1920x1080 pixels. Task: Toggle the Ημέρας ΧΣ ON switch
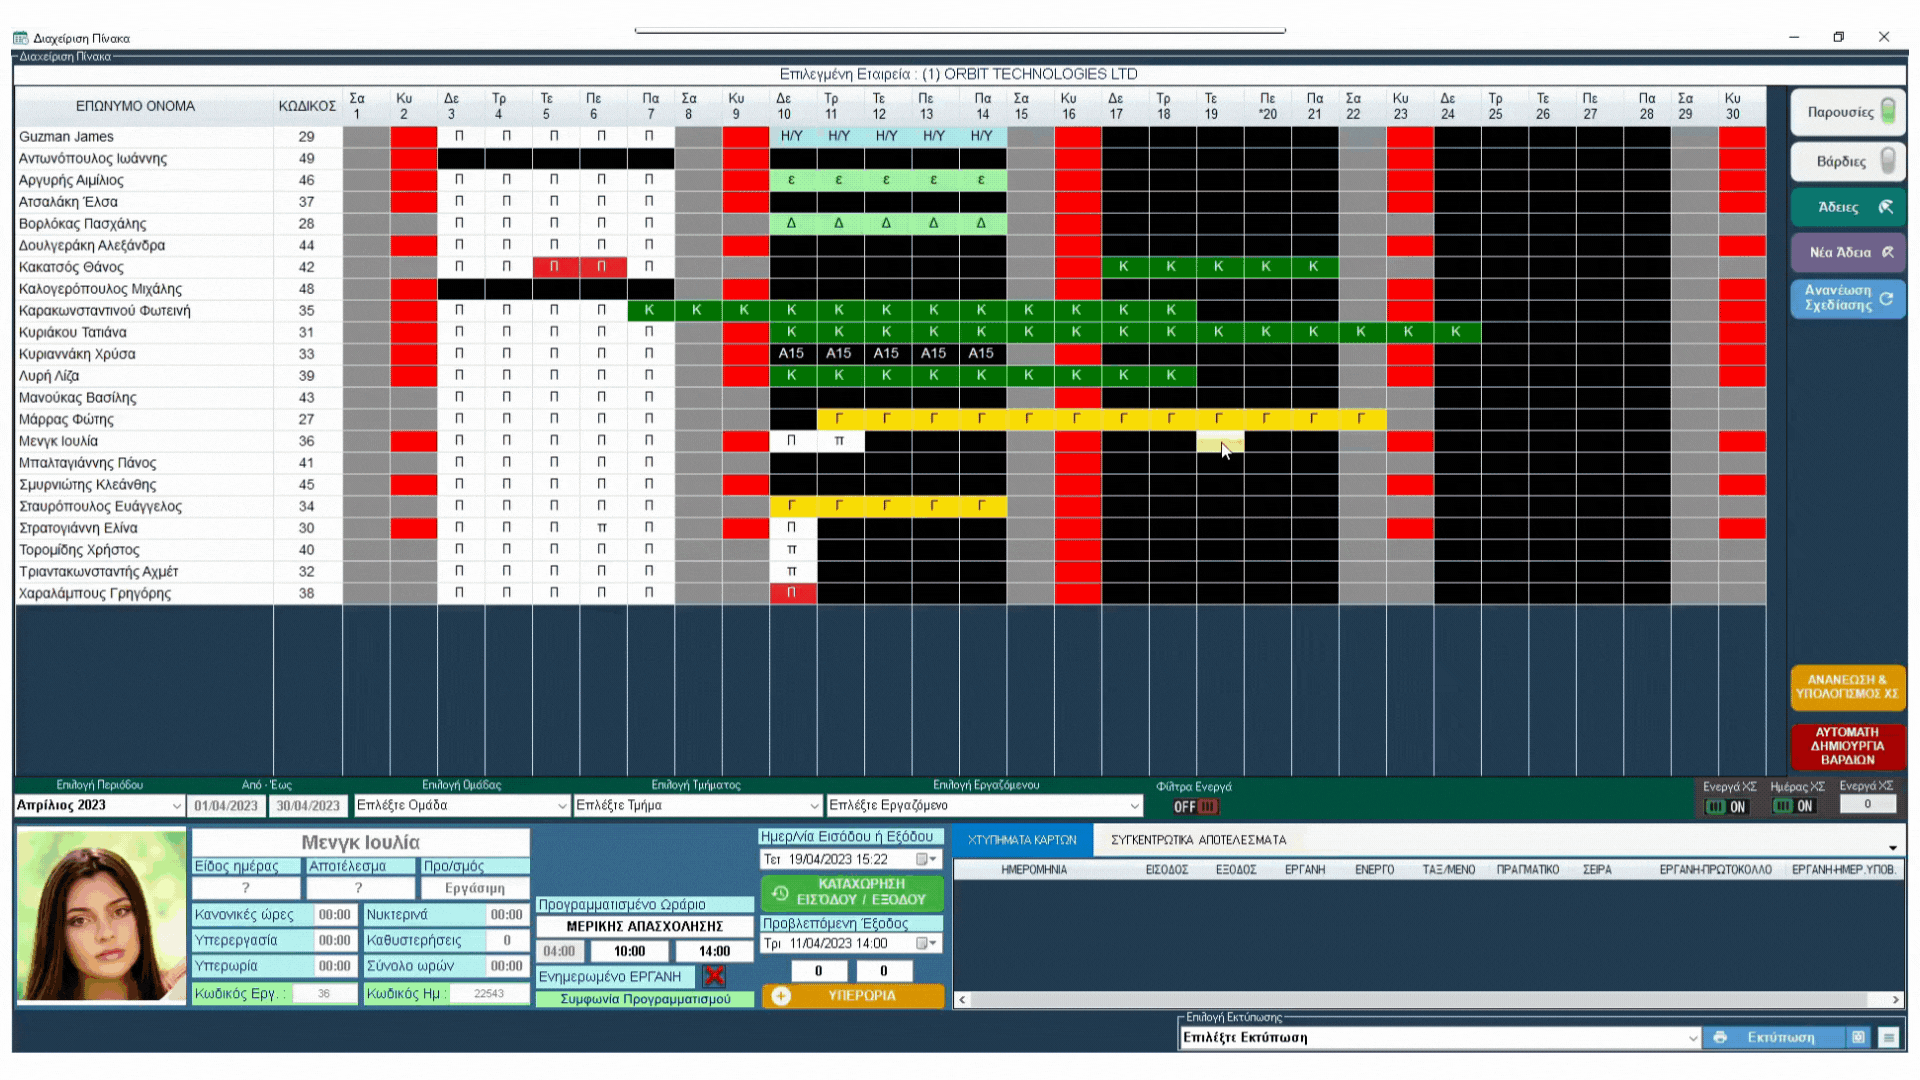pos(1793,806)
